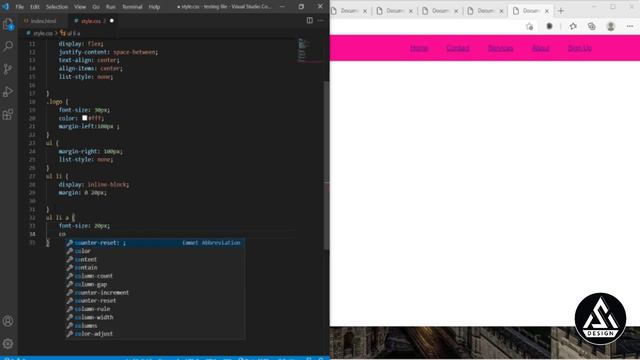Select color-adjust suggestion in autocomplete
Screen dimensions: 640x360
point(155,333)
